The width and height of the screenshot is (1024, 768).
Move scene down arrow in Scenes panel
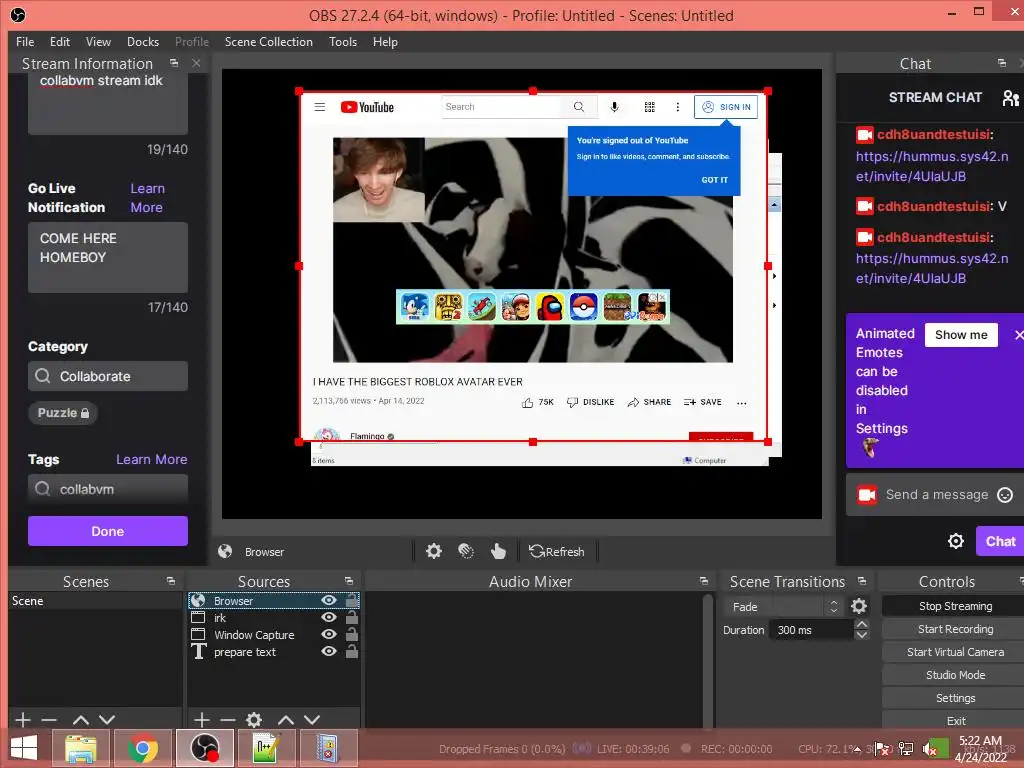coord(107,720)
